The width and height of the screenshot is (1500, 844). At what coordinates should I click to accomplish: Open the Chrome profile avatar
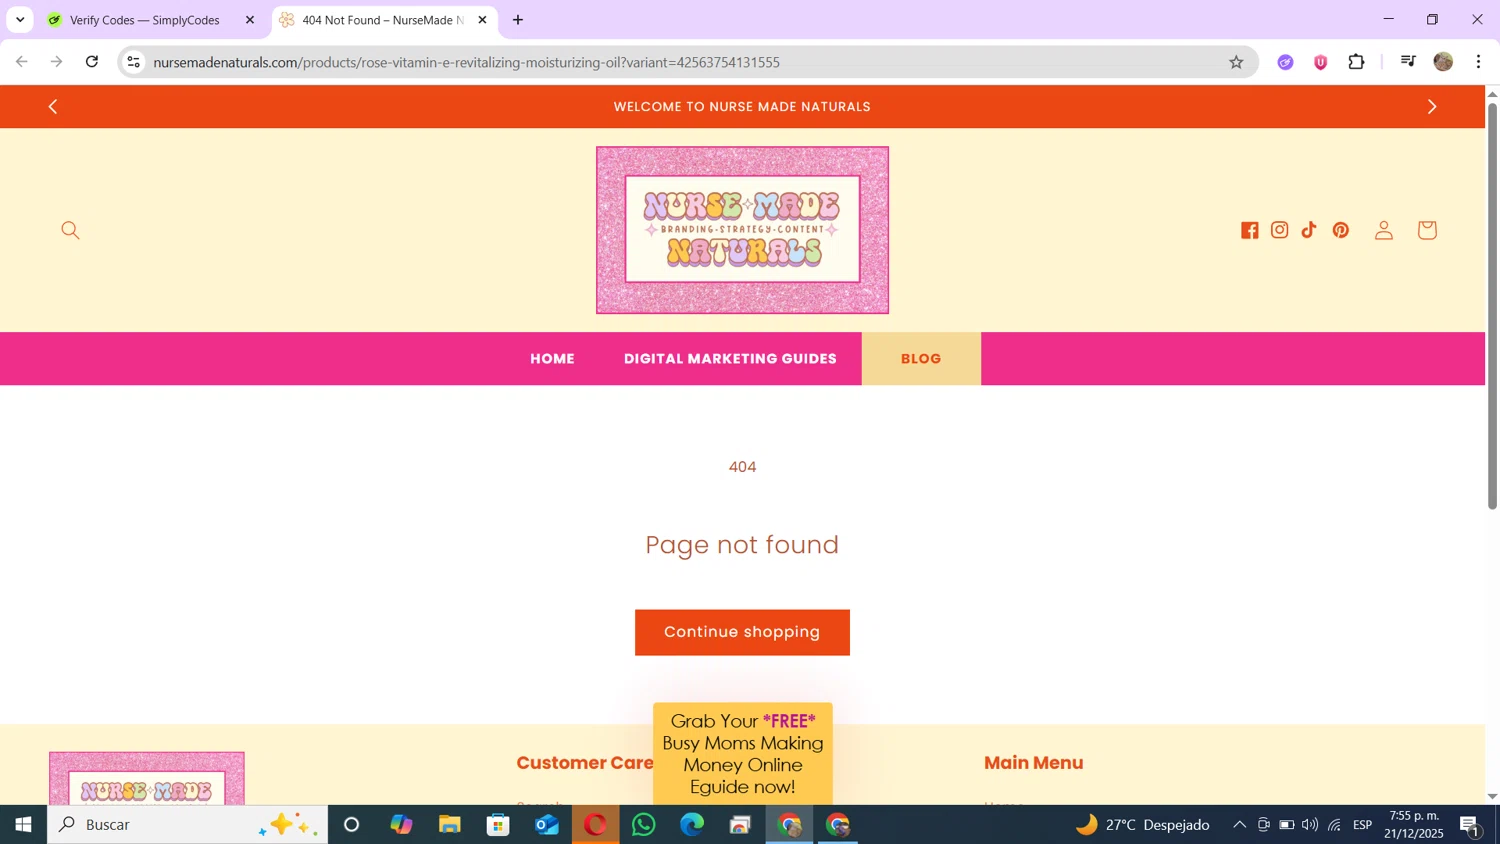click(x=1443, y=62)
